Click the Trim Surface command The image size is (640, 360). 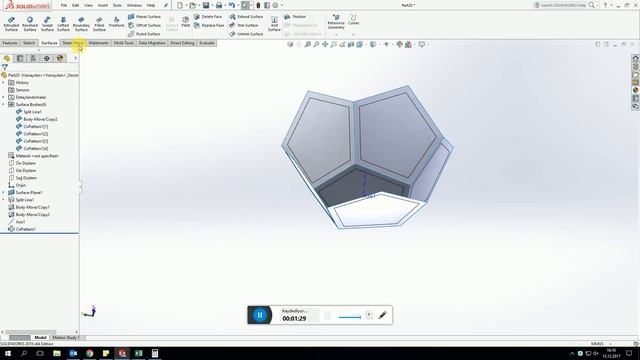pyautogui.click(x=244, y=25)
